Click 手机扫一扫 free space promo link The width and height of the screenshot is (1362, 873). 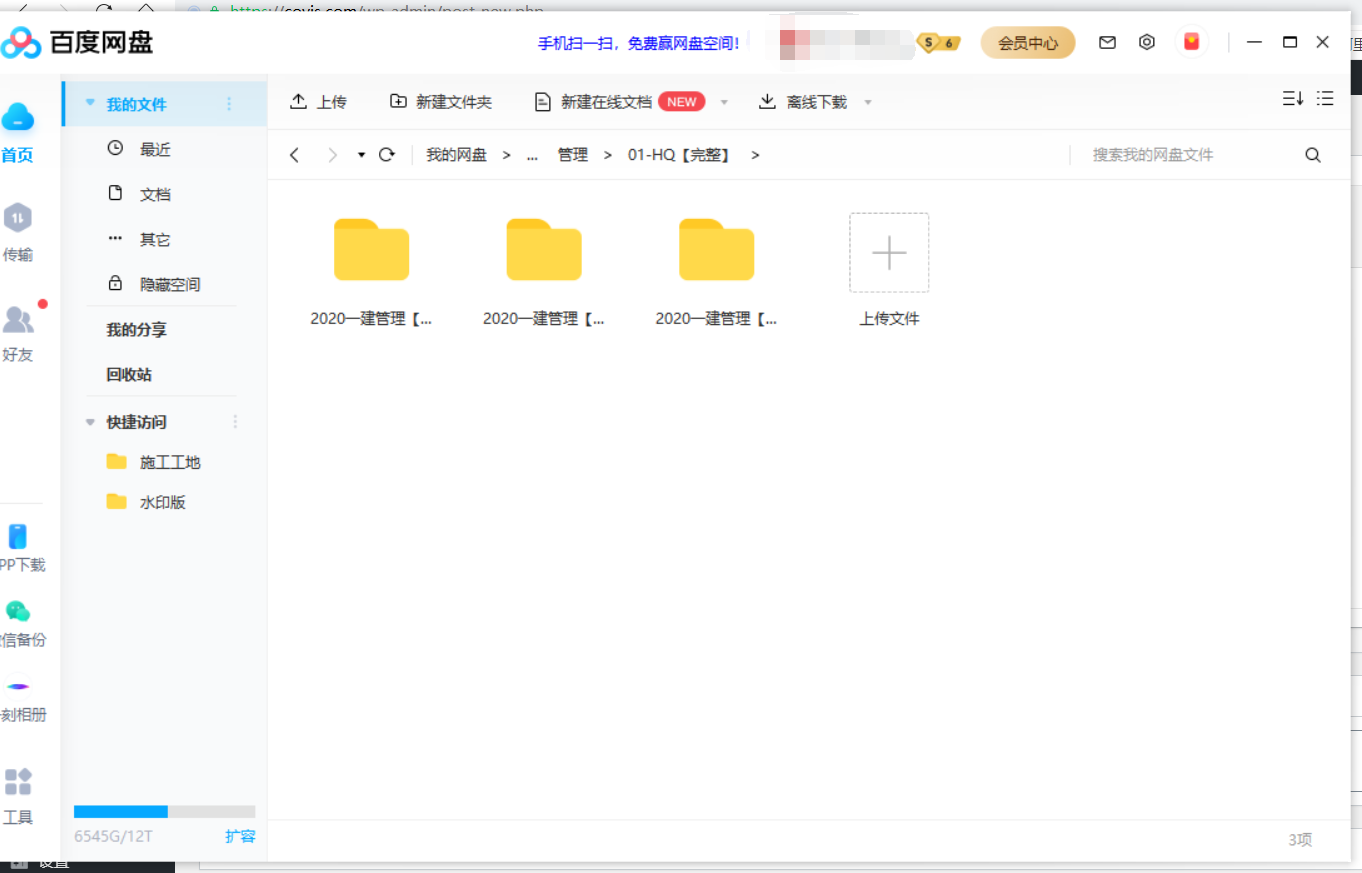tap(639, 43)
